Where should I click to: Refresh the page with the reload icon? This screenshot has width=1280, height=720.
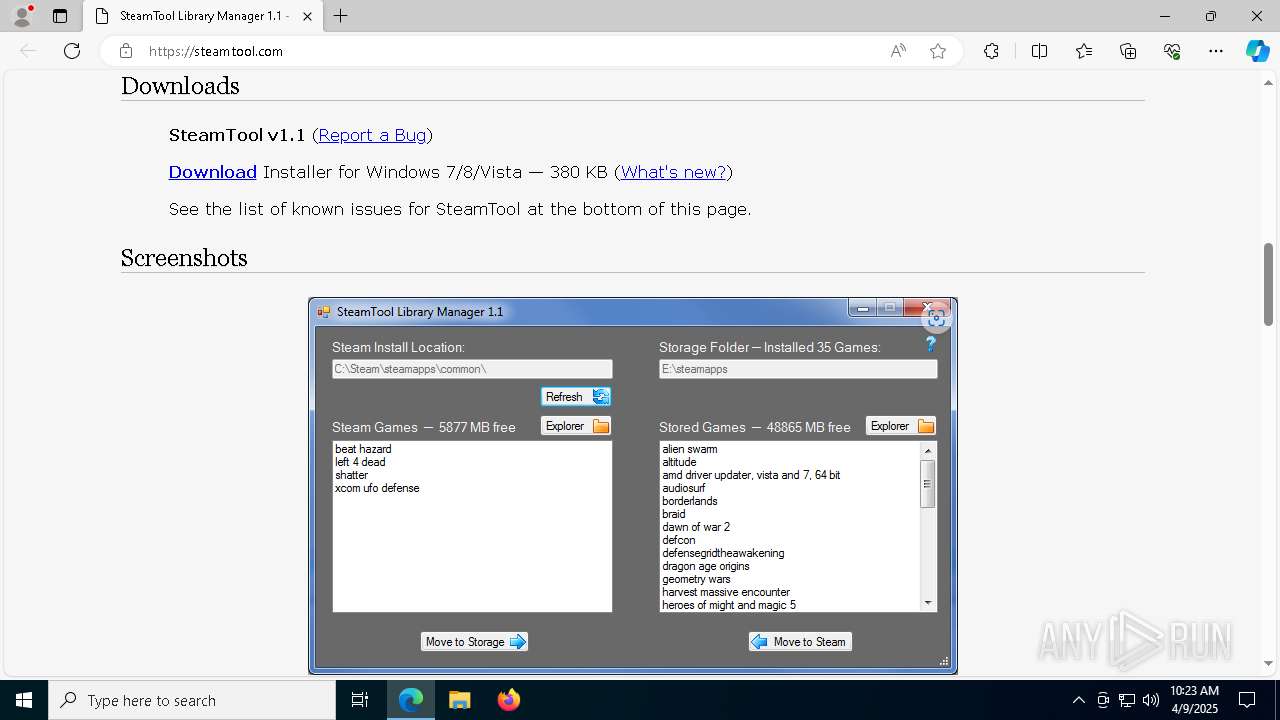pos(72,51)
